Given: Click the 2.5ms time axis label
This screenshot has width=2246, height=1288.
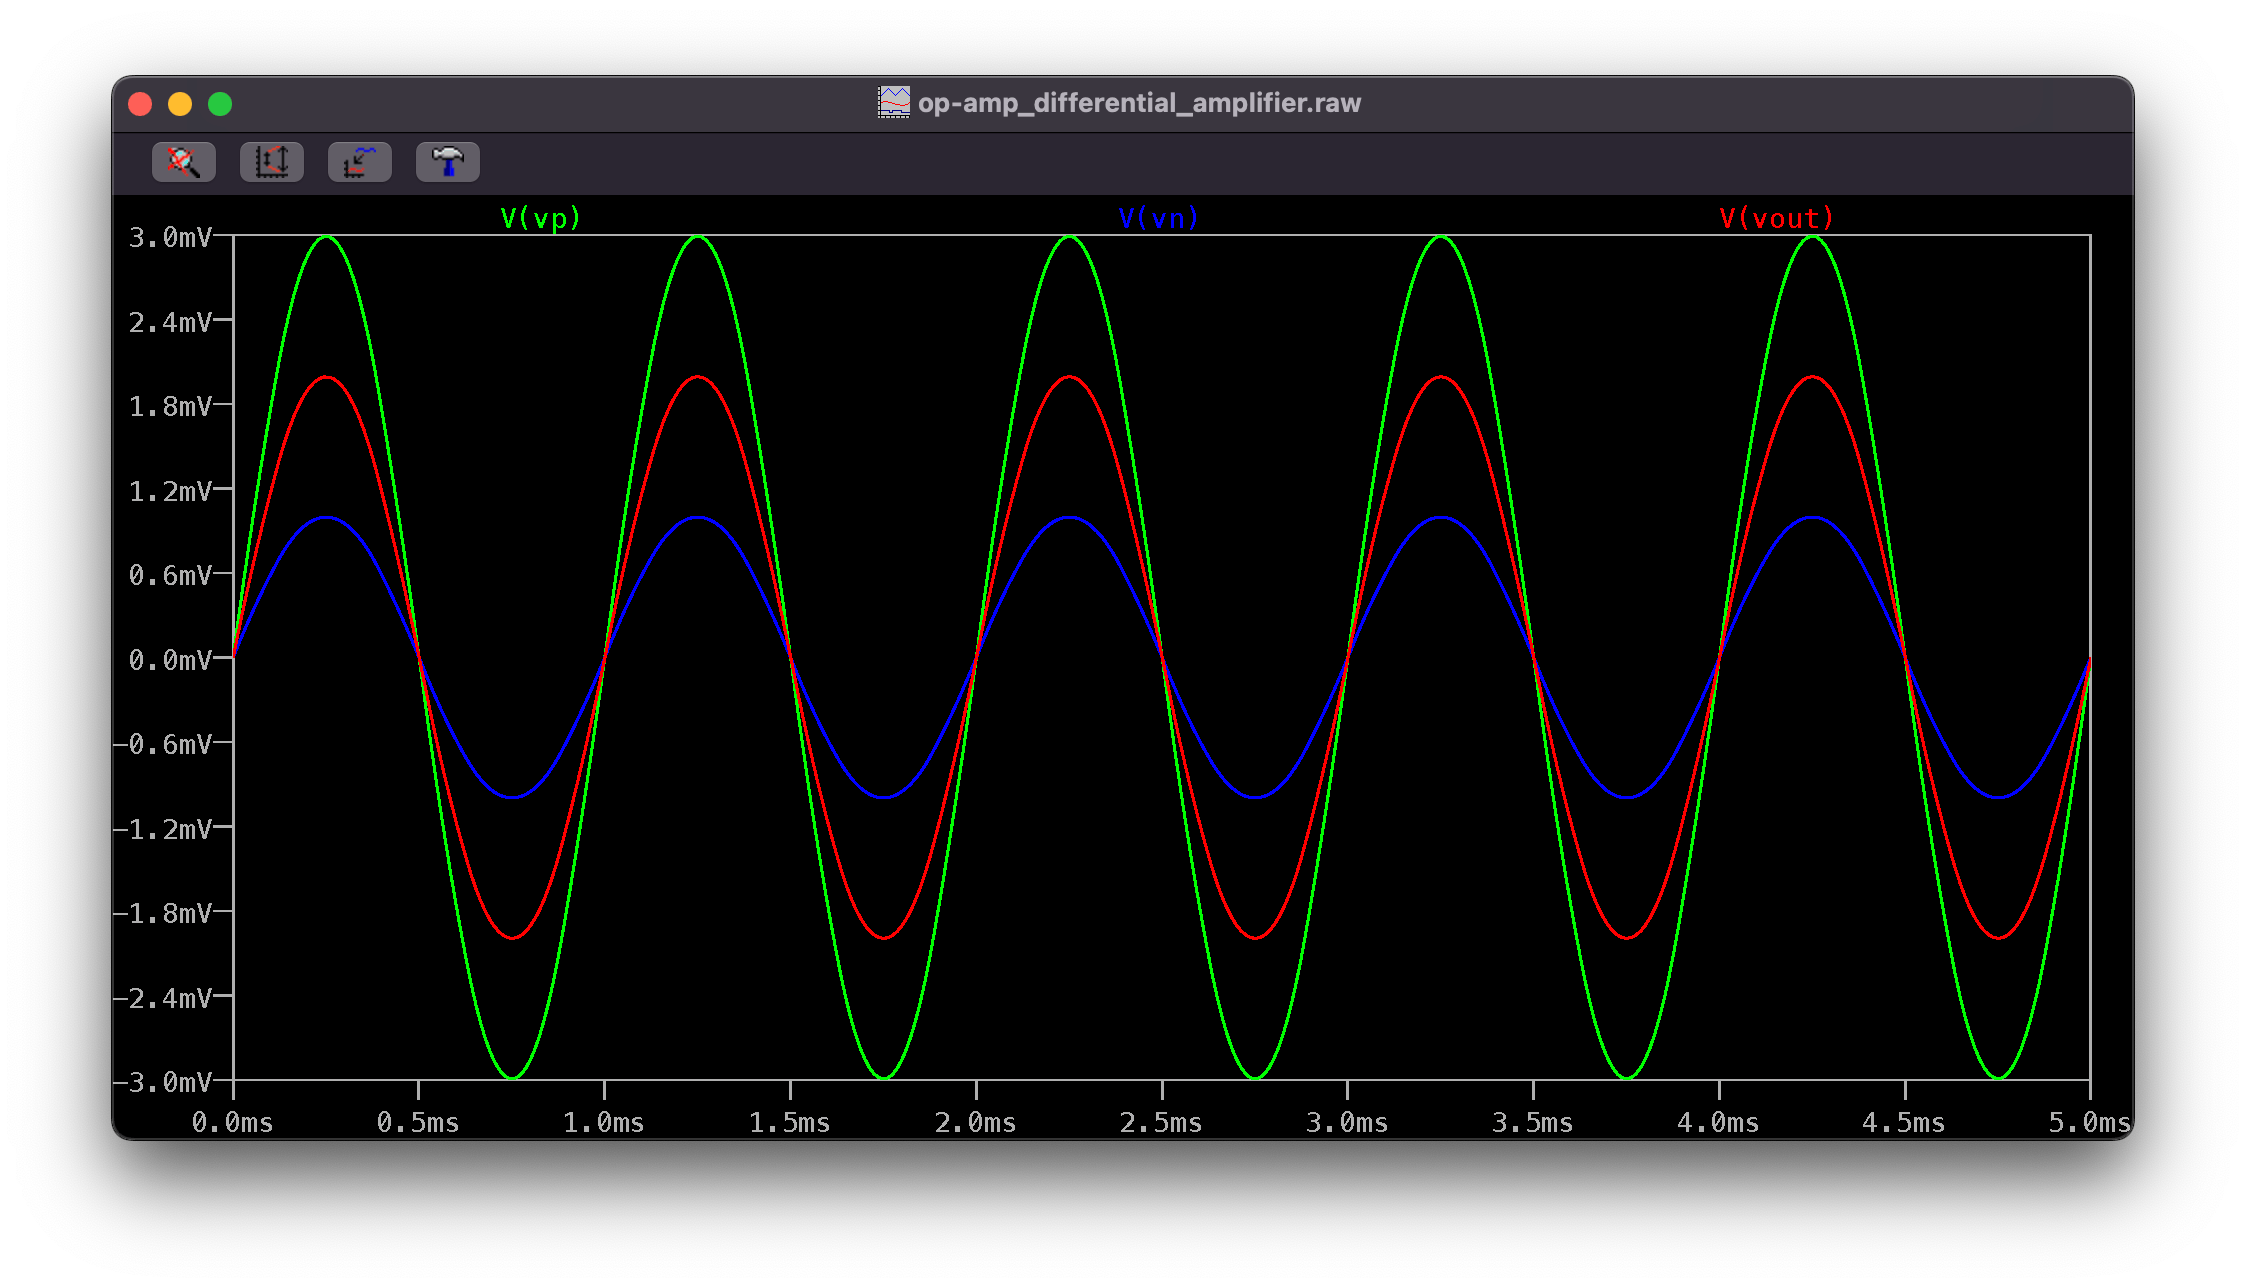Looking at the screenshot, I should click(1161, 1123).
